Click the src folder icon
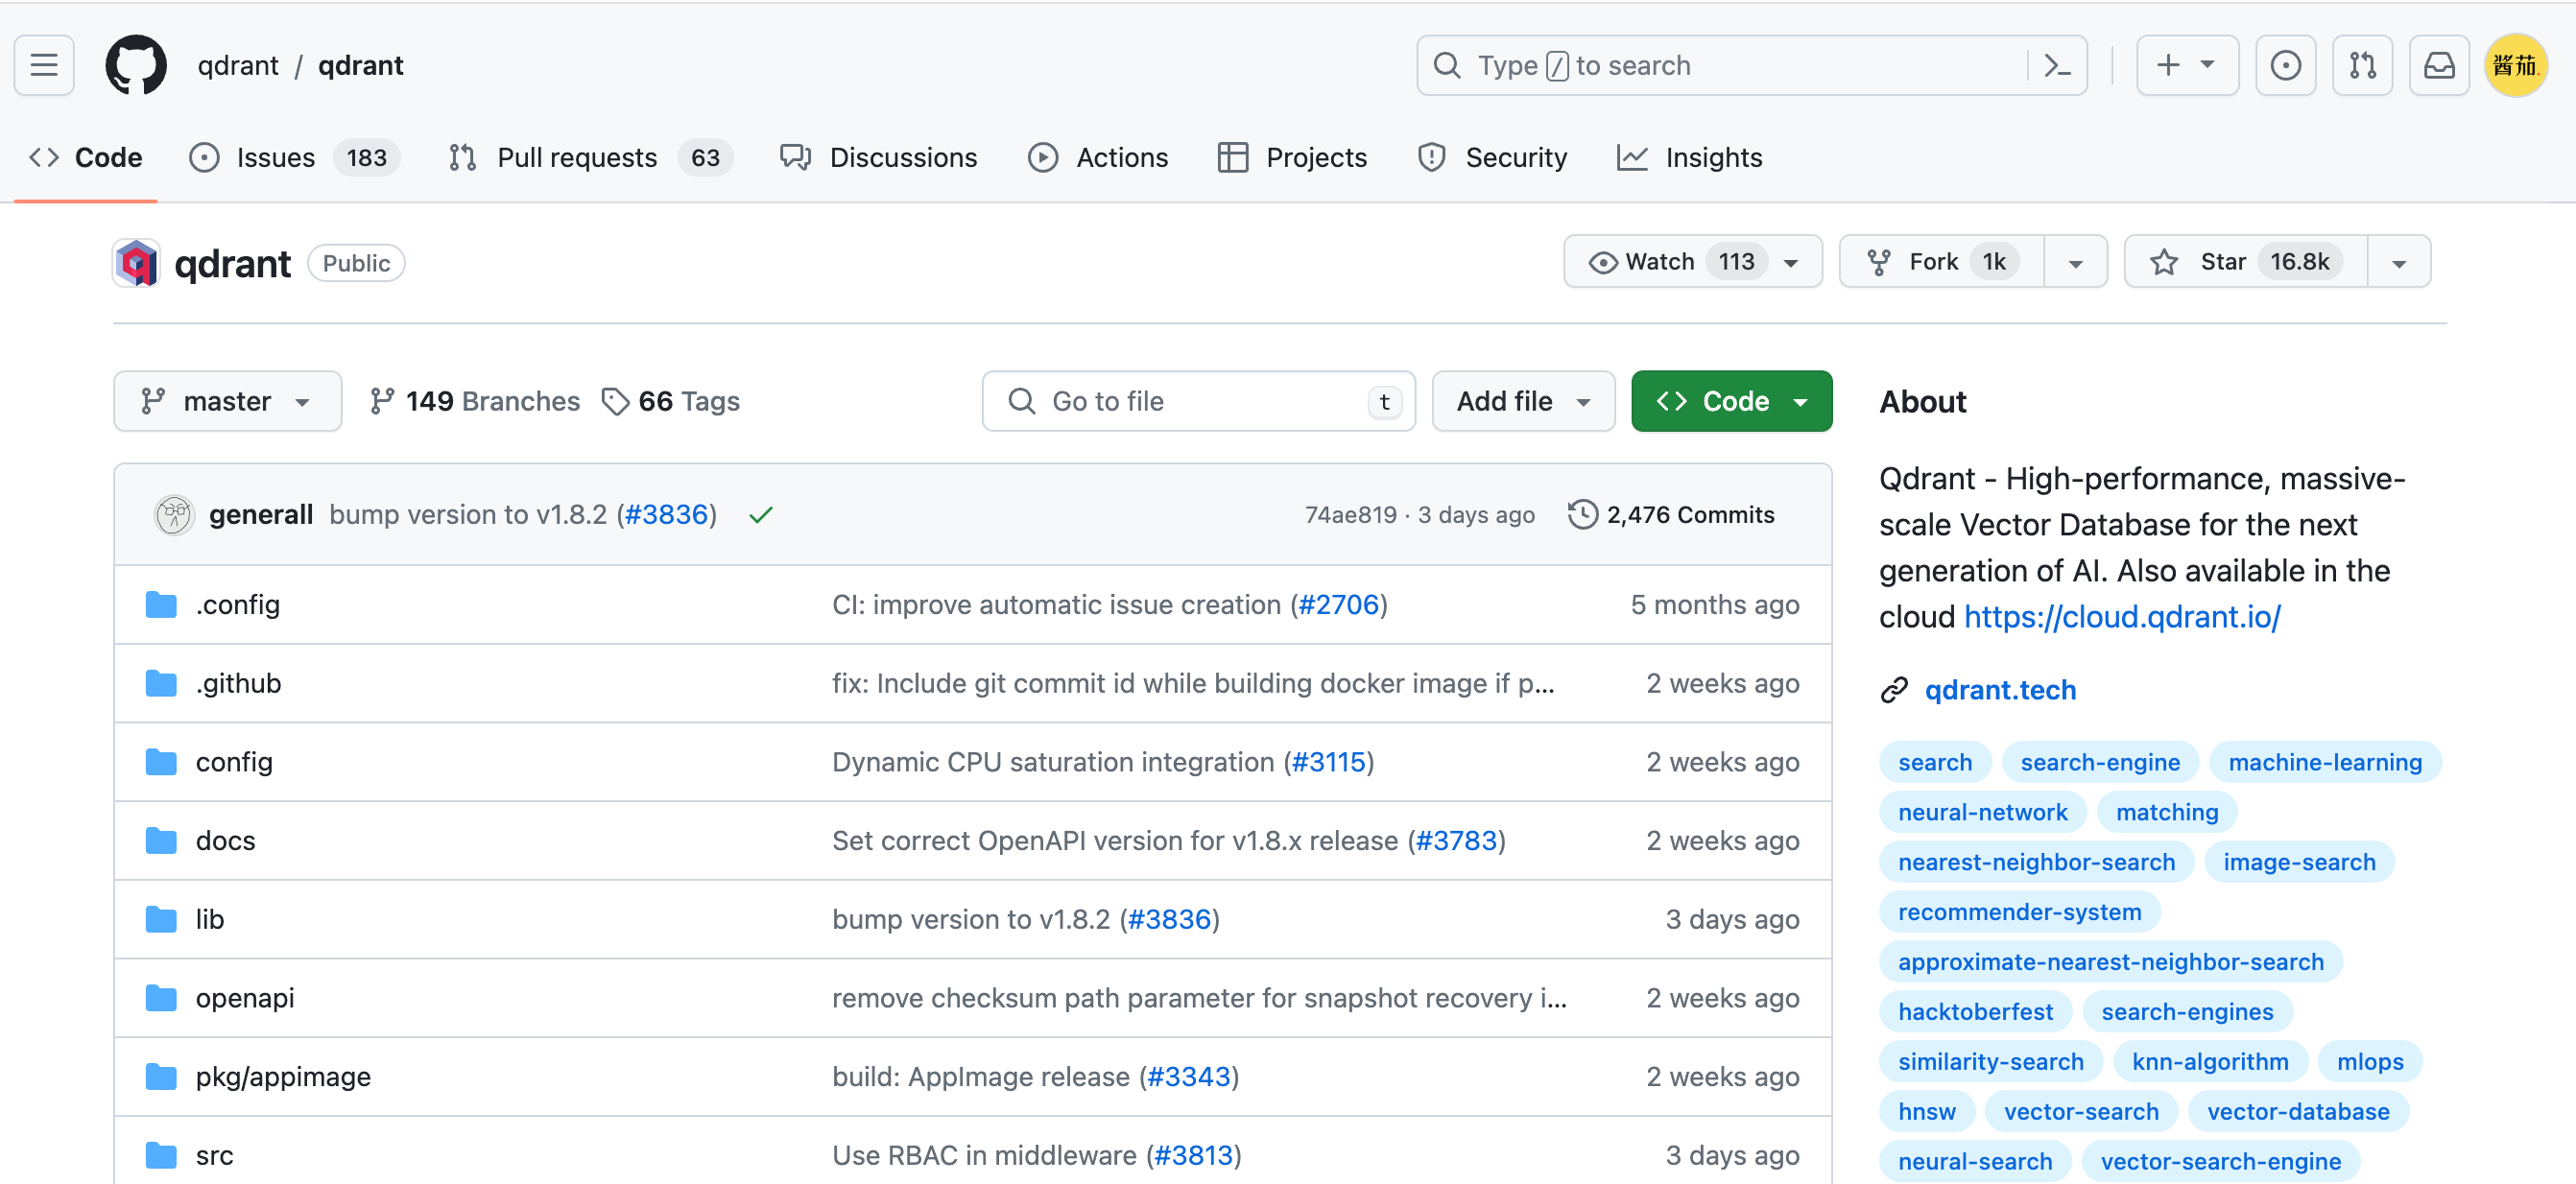The height and width of the screenshot is (1184, 2576). point(161,1155)
